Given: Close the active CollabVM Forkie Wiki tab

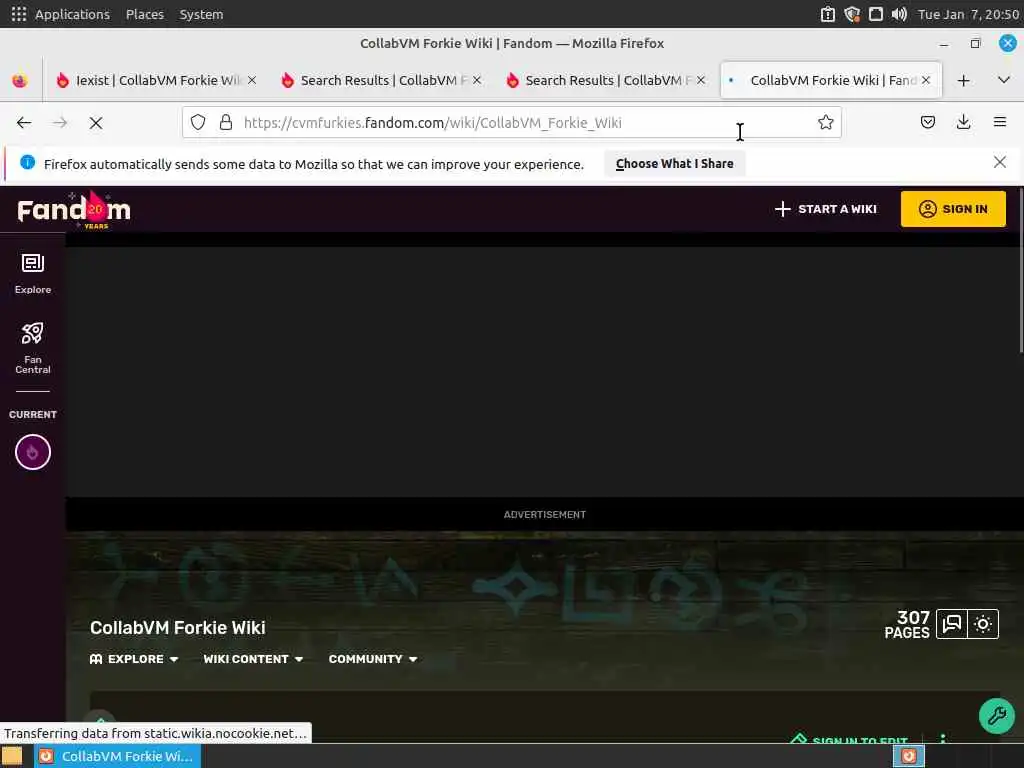Looking at the screenshot, I should (x=925, y=80).
